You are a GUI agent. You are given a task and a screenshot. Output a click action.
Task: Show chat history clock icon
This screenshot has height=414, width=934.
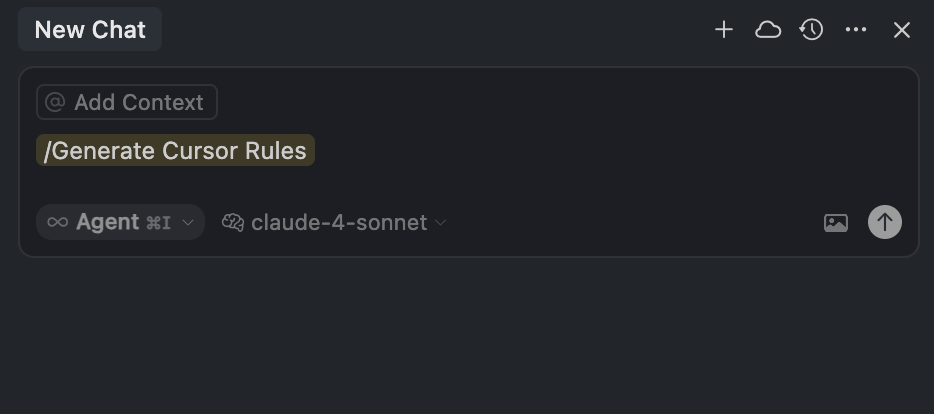[811, 30]
